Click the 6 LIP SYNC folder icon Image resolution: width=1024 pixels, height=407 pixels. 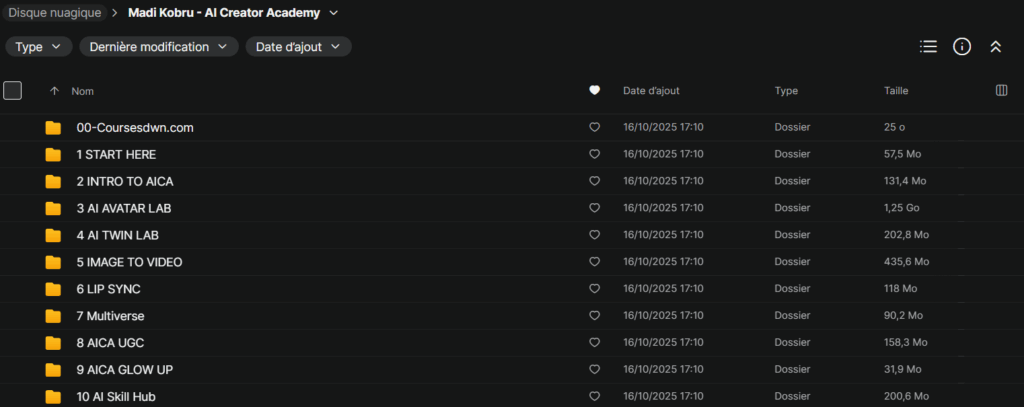pos(53,289)
